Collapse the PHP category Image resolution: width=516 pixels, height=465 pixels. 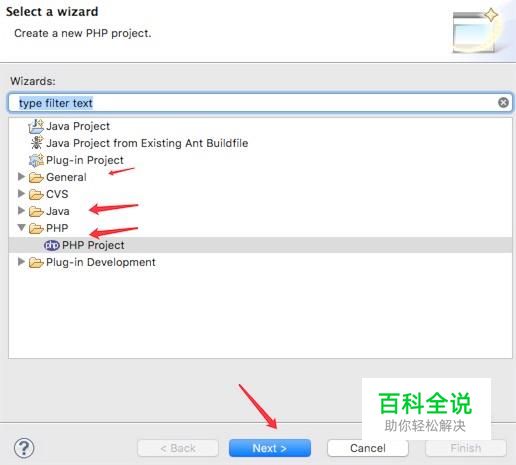click(x=21, y=228)
